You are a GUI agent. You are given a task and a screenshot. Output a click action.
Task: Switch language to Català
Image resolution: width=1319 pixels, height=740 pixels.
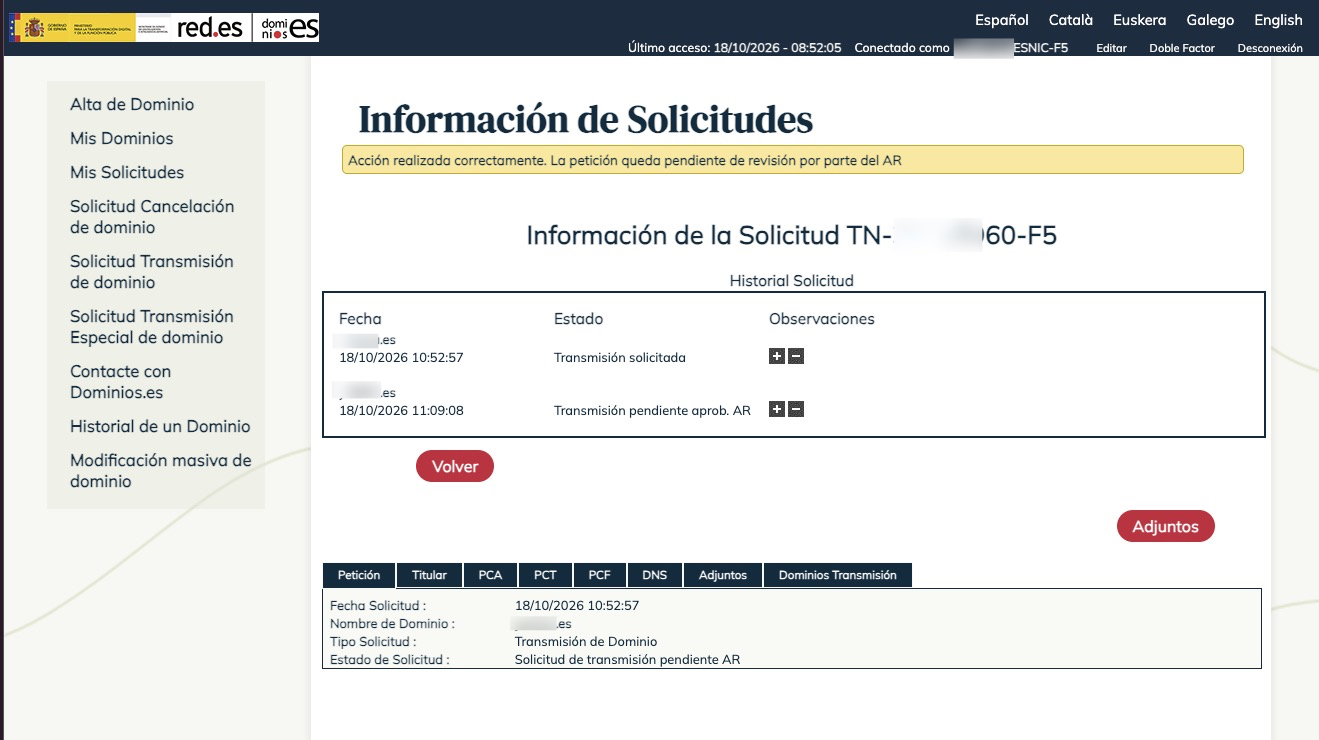(x=1071, y=20)
